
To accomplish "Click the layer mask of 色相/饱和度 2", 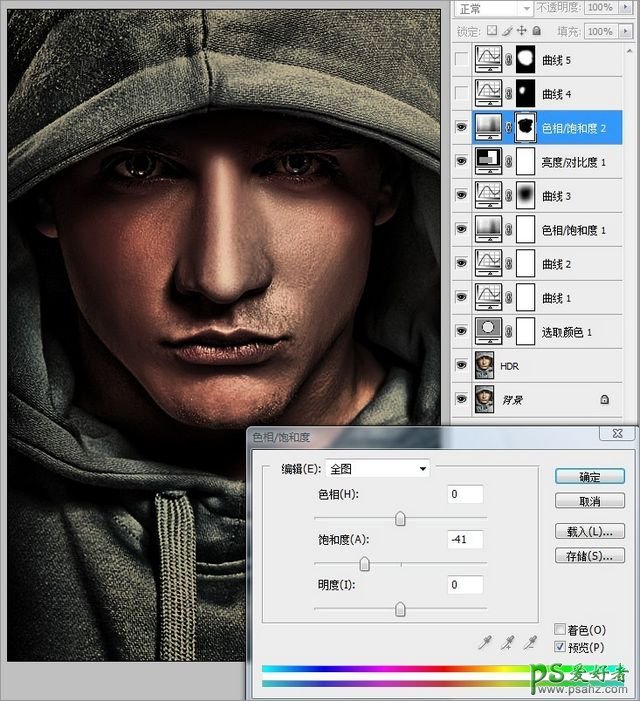I will 525,127.
